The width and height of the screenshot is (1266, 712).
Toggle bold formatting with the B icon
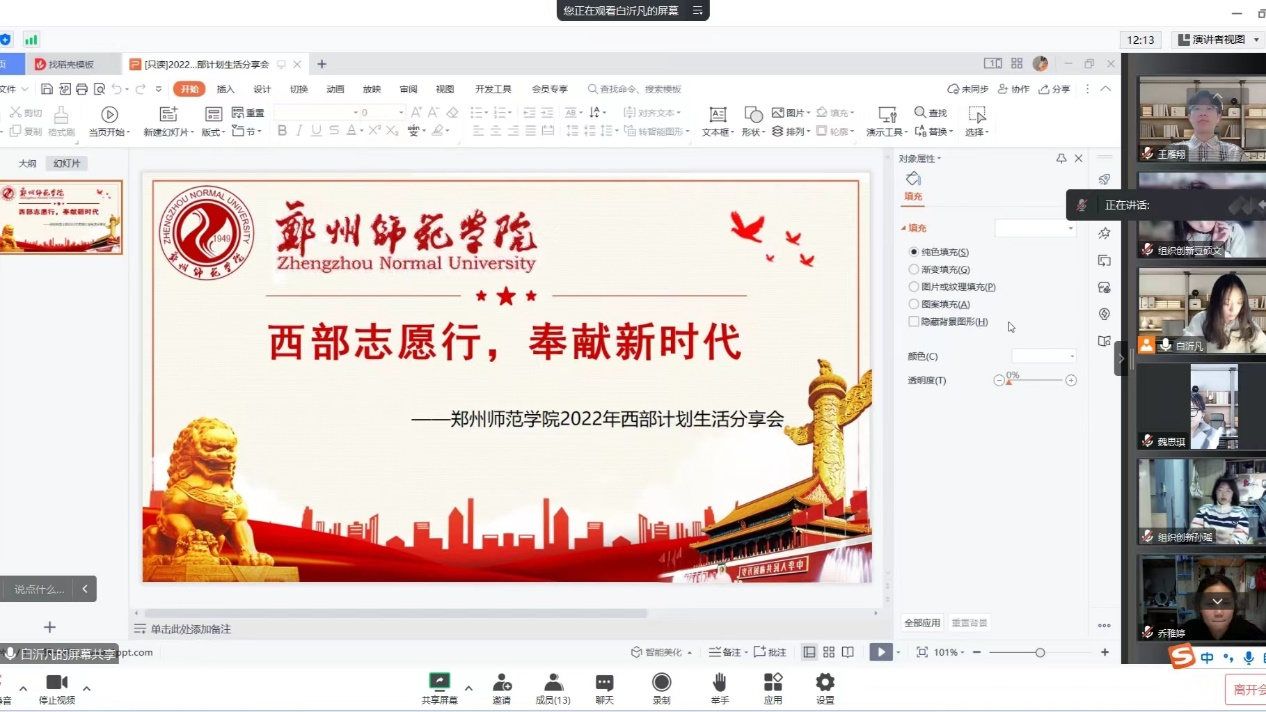pyautogui.click(x=282, y=130)
